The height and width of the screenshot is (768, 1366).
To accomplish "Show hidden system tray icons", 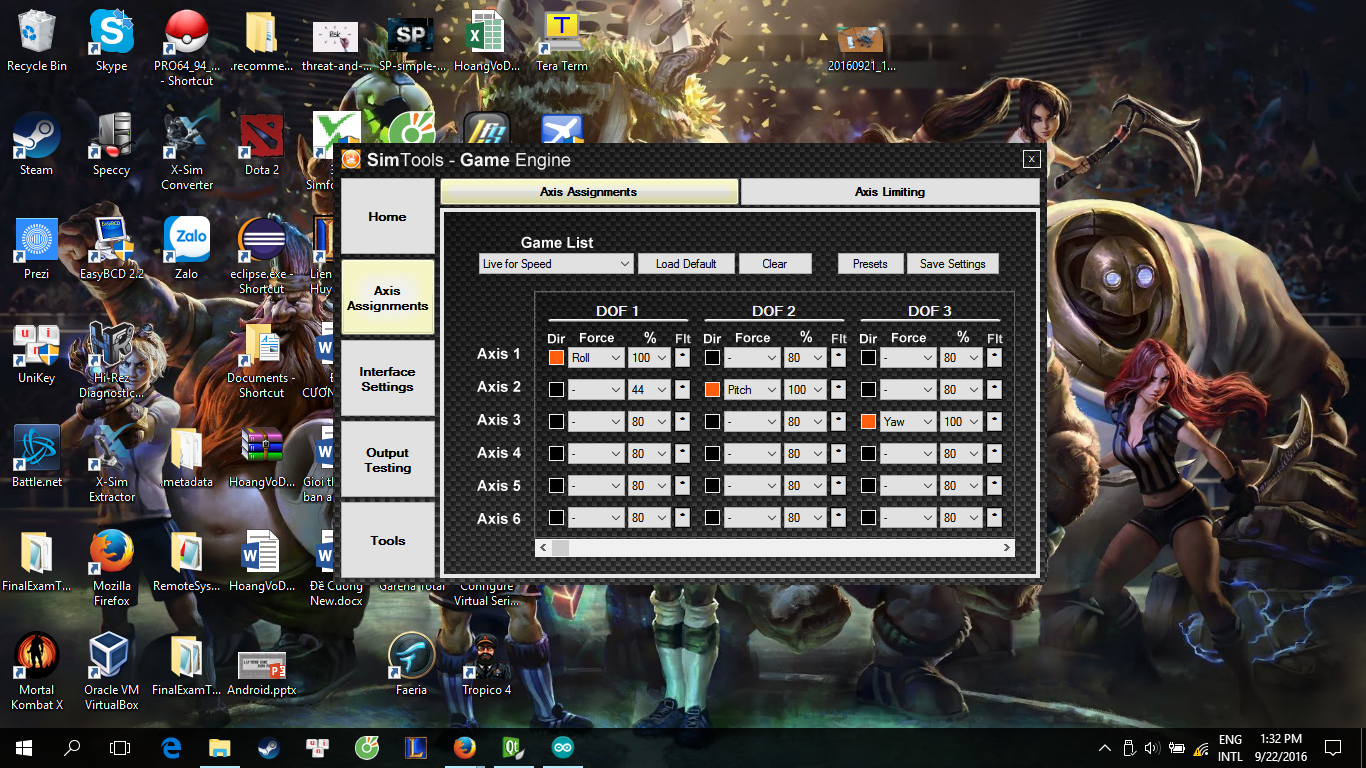I will [1105, 747].
